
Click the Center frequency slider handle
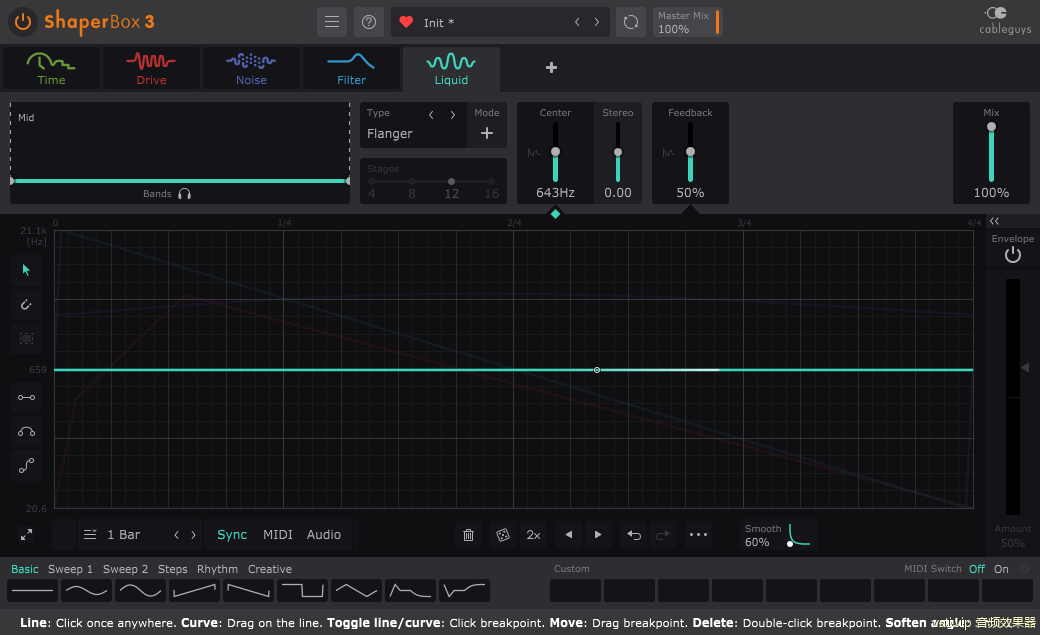[555, 152]
